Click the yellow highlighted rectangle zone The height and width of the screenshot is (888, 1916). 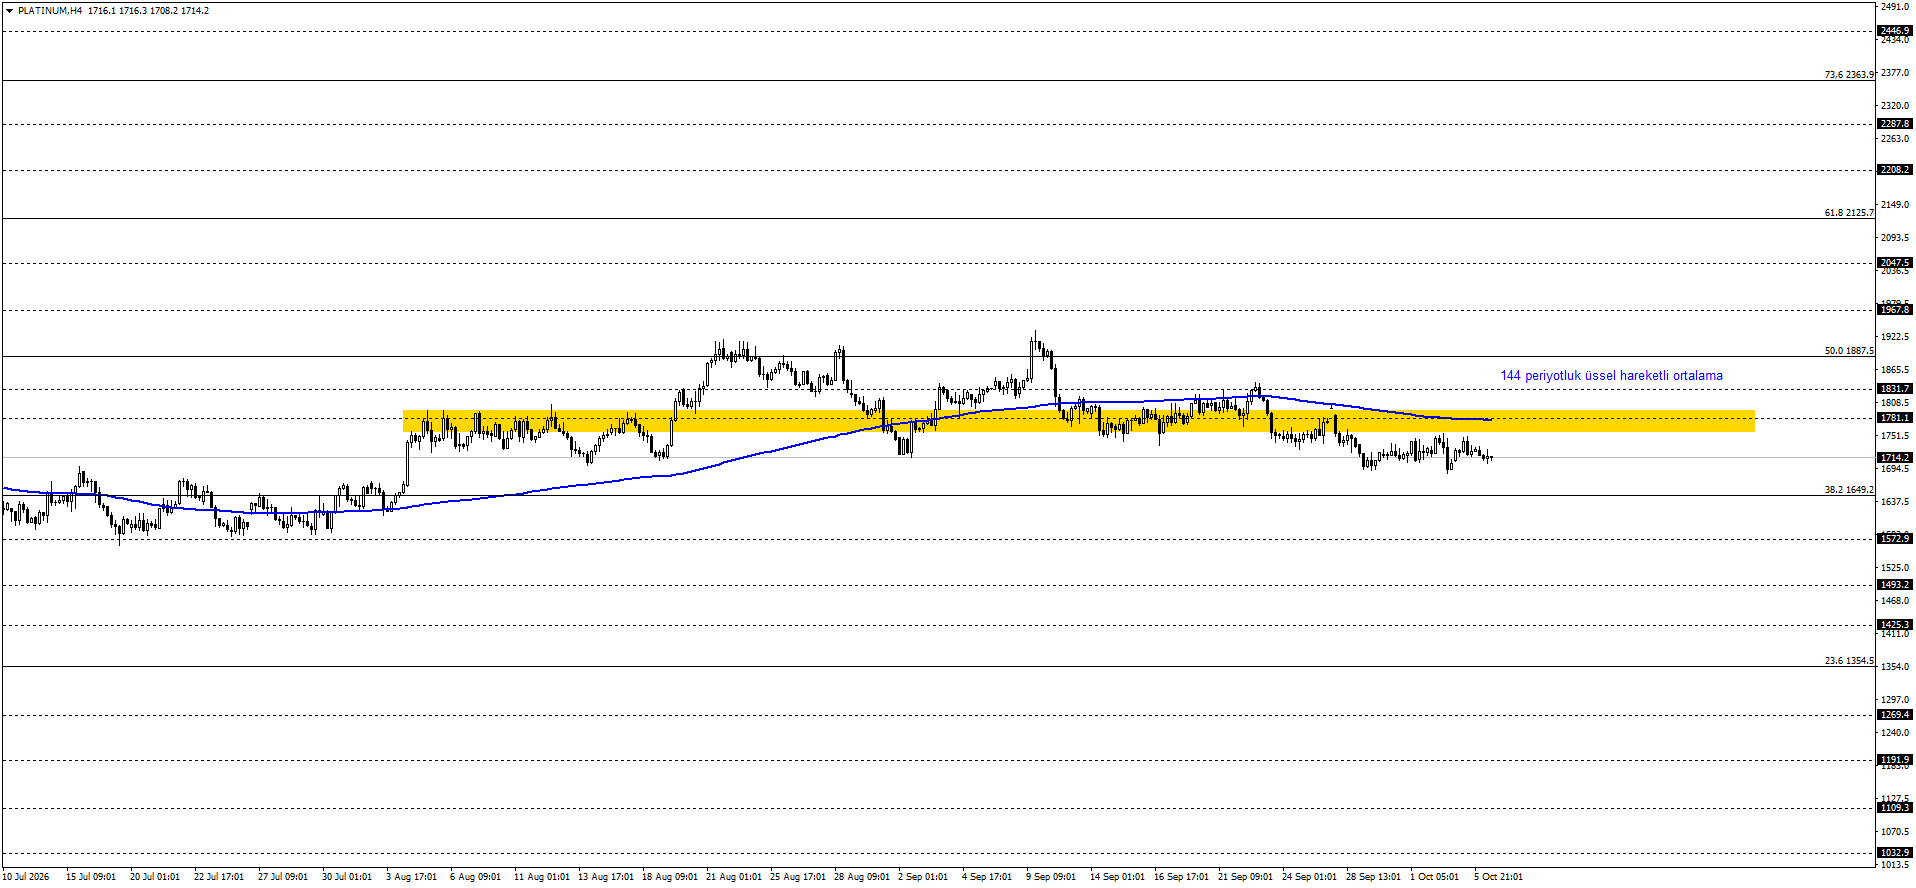[x=1078, y=420]
